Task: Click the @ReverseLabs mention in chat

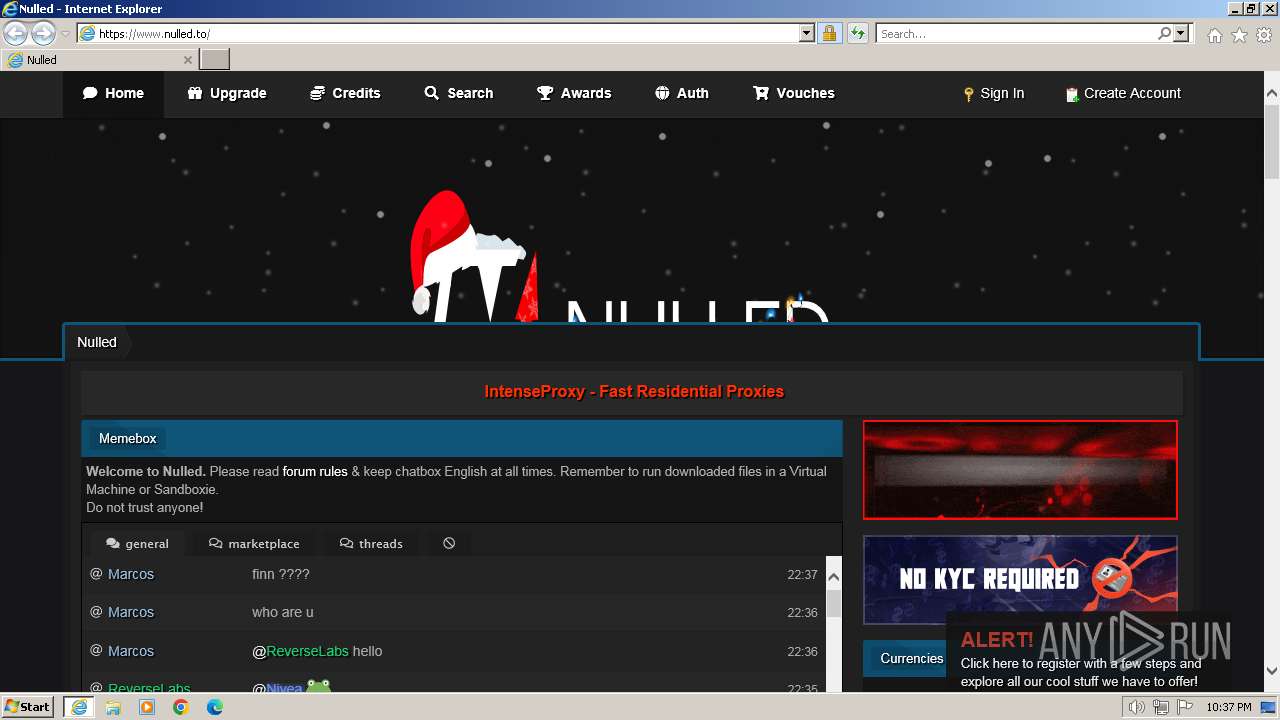Action: tap(300, 651)
